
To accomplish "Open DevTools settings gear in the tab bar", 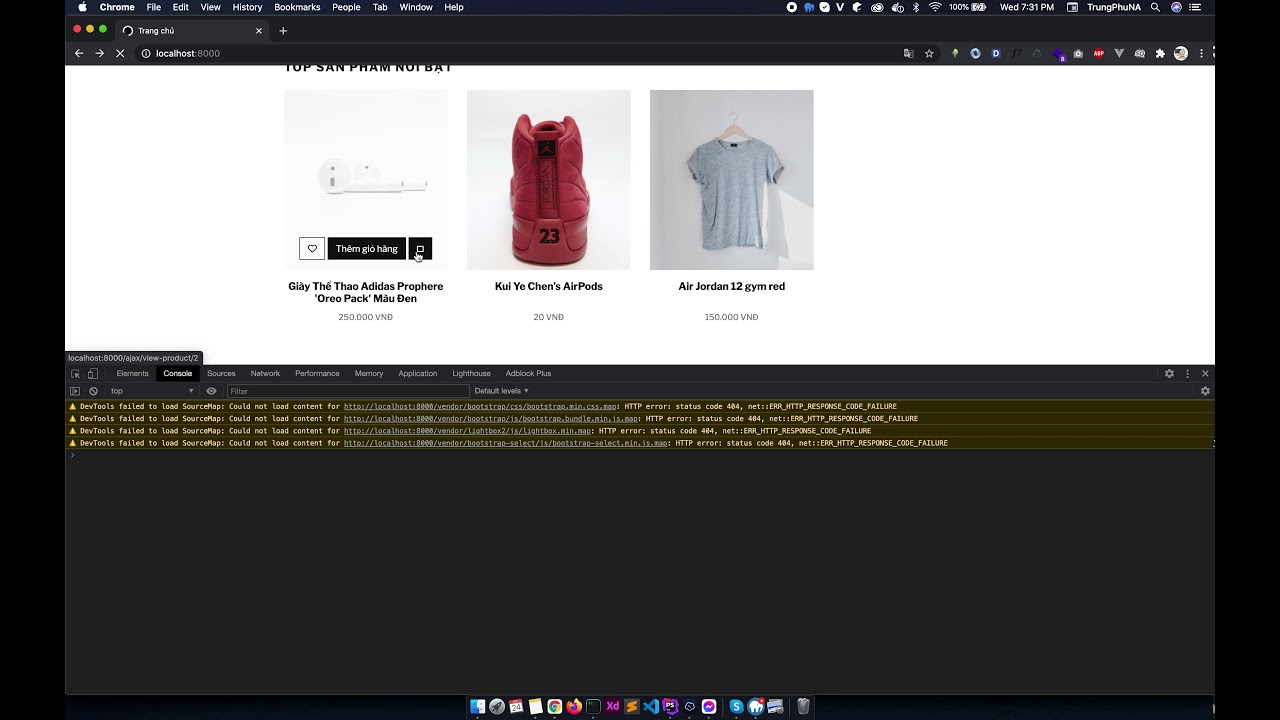I will [1169, 373].
